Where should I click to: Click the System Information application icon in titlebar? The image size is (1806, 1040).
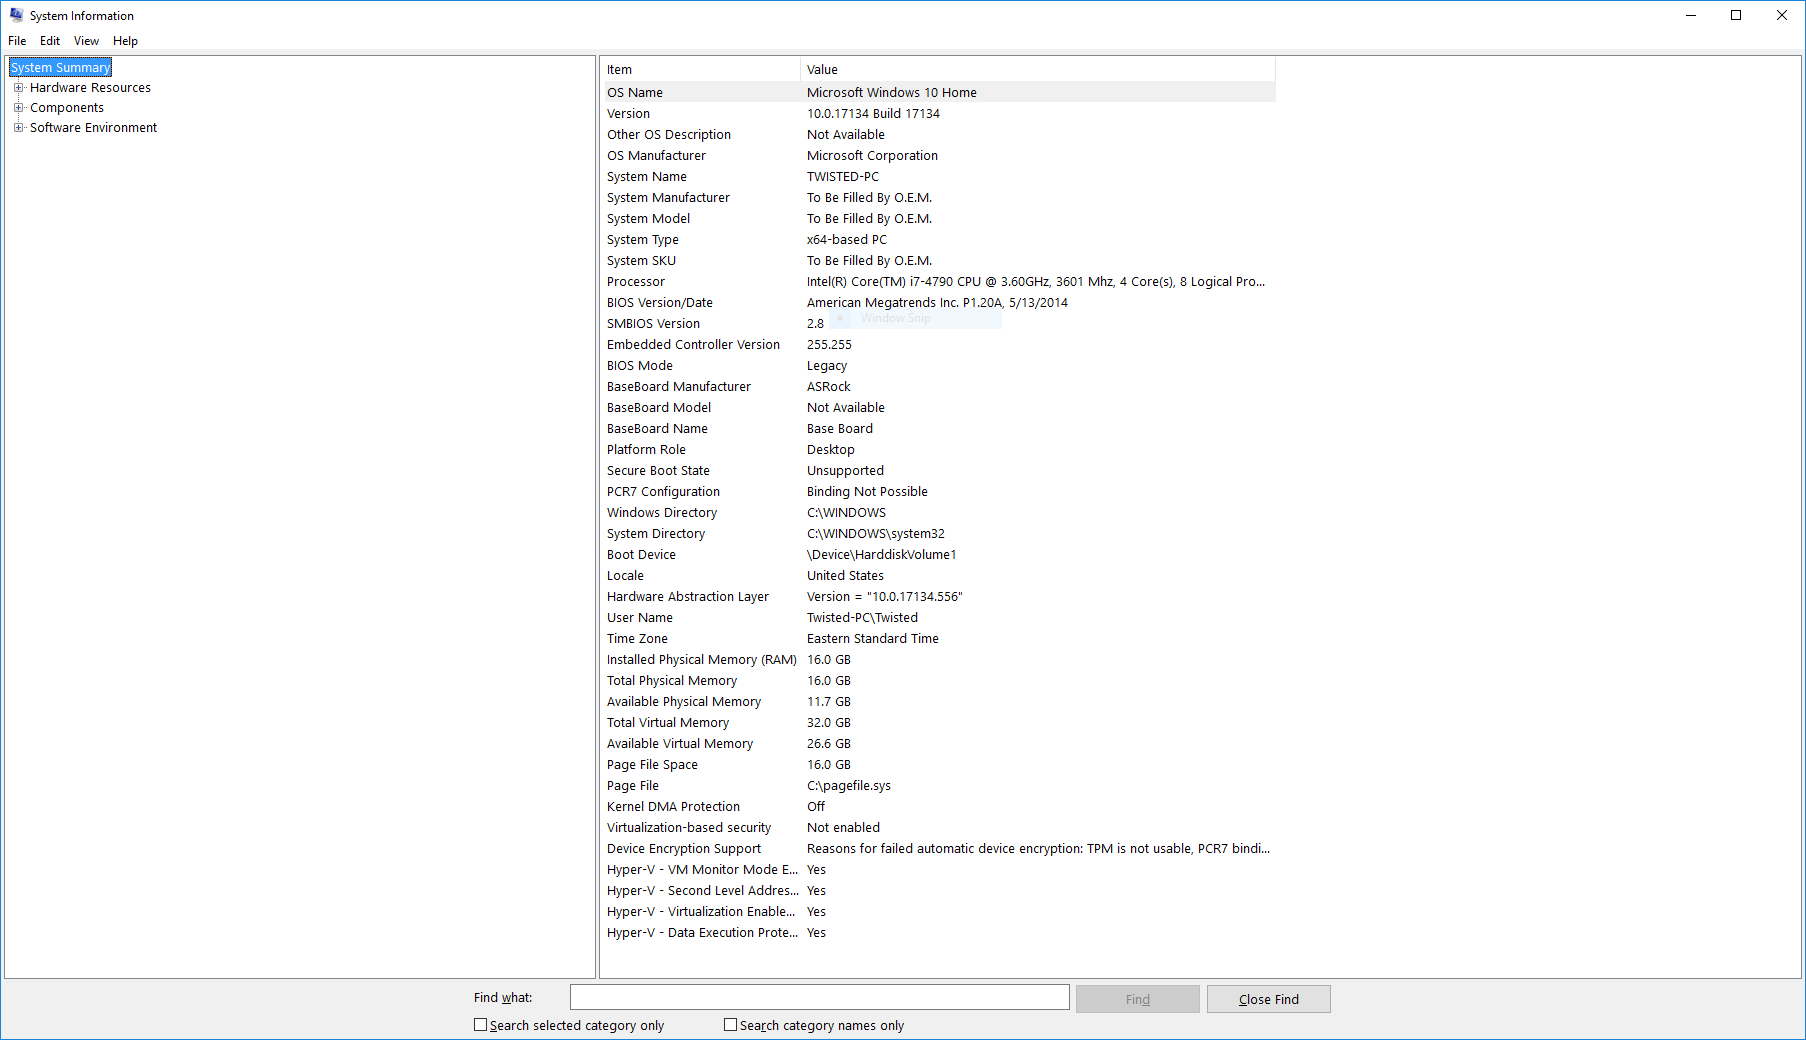point(15,15)
